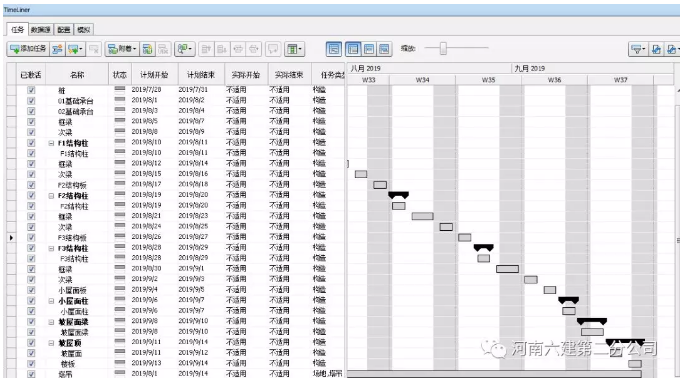Uncheck active box for row starting 2019/8/5

(31, 122)
